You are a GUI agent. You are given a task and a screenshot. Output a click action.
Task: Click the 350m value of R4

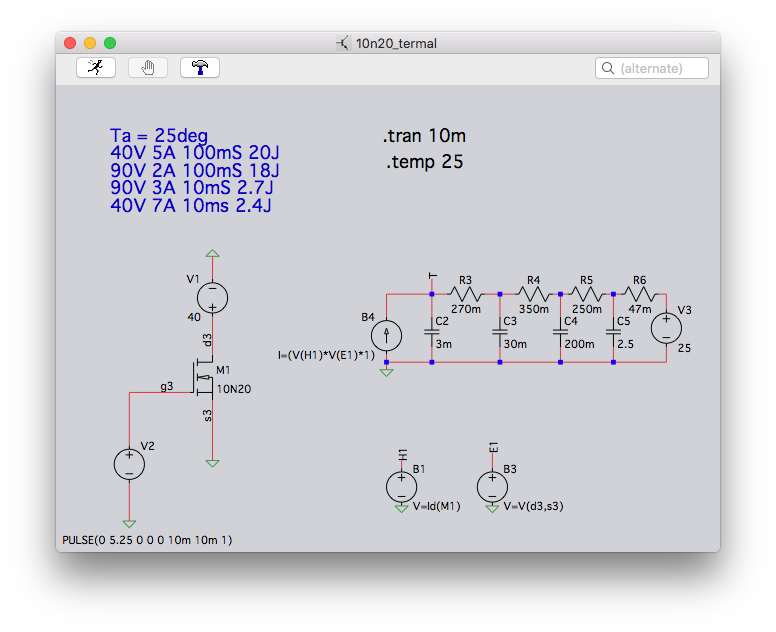coord(534,309)
